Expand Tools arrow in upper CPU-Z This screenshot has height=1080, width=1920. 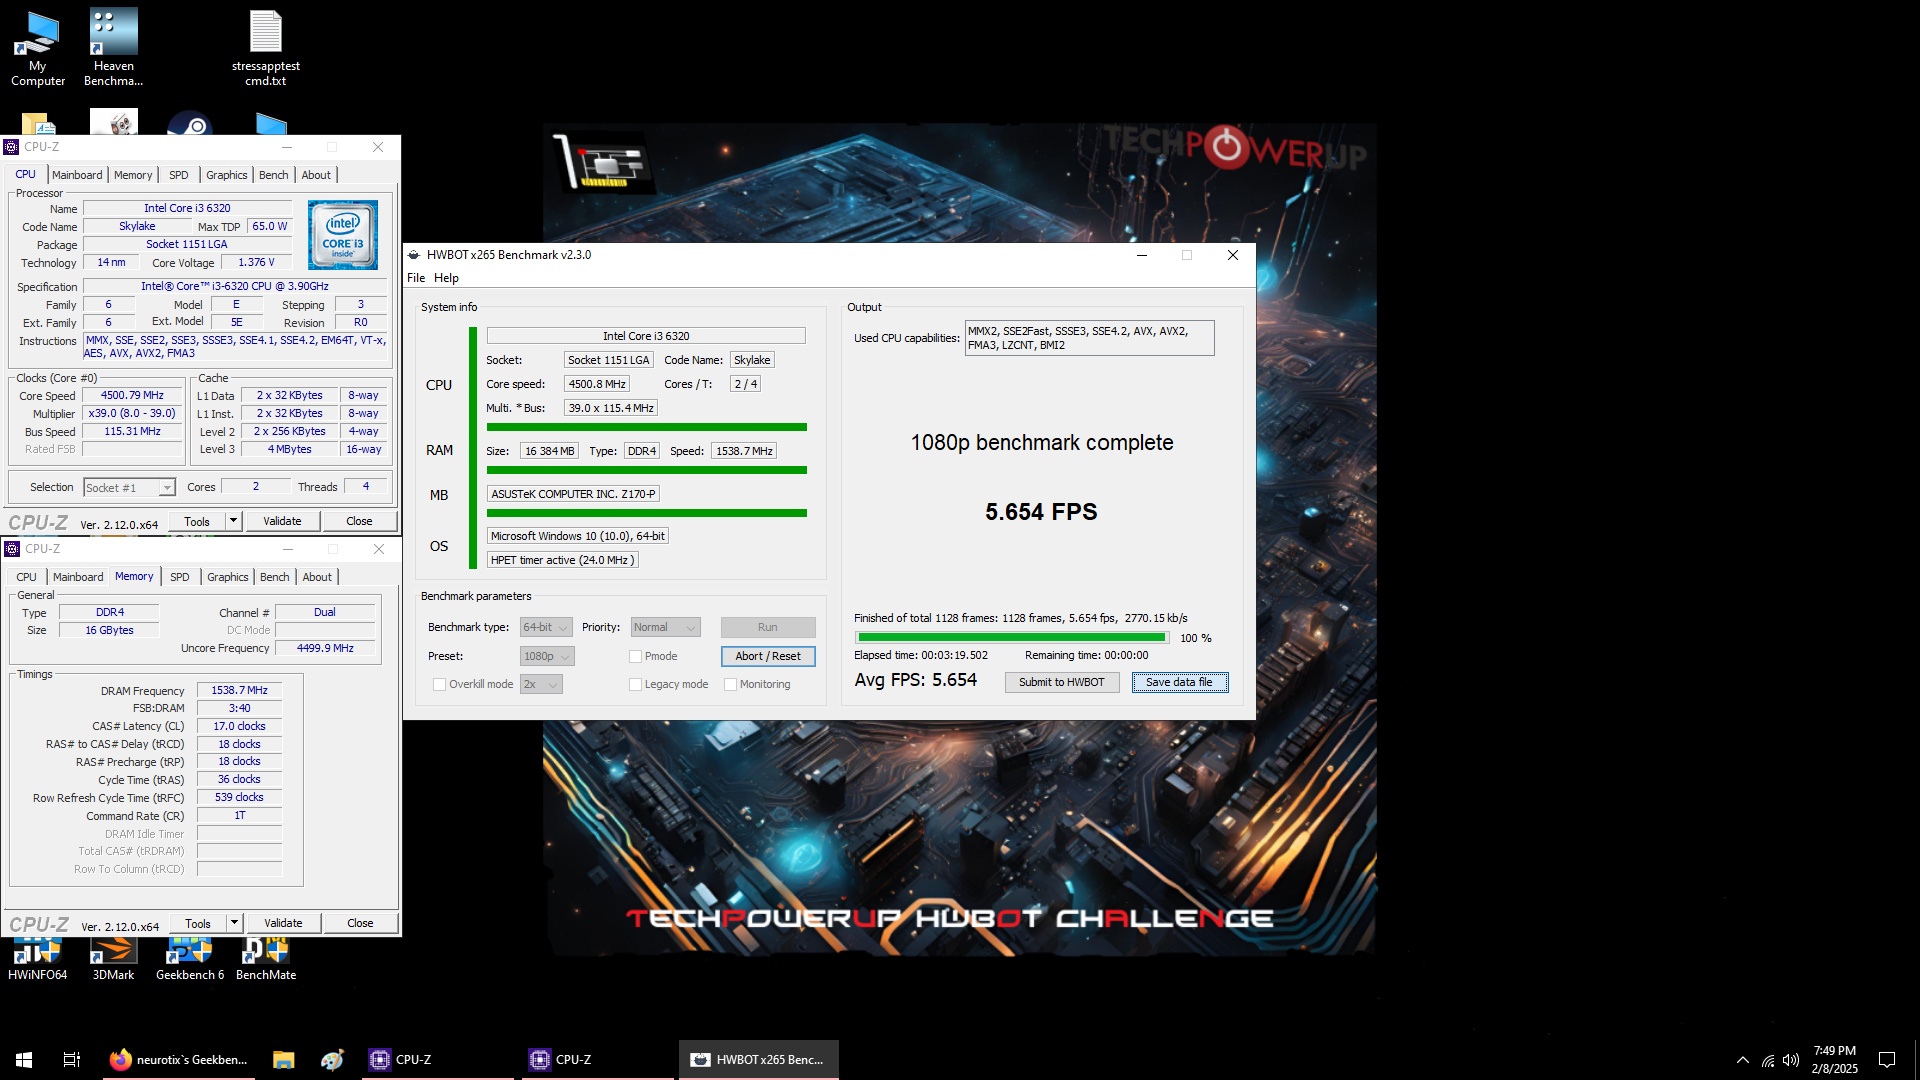tap(233, 521)
